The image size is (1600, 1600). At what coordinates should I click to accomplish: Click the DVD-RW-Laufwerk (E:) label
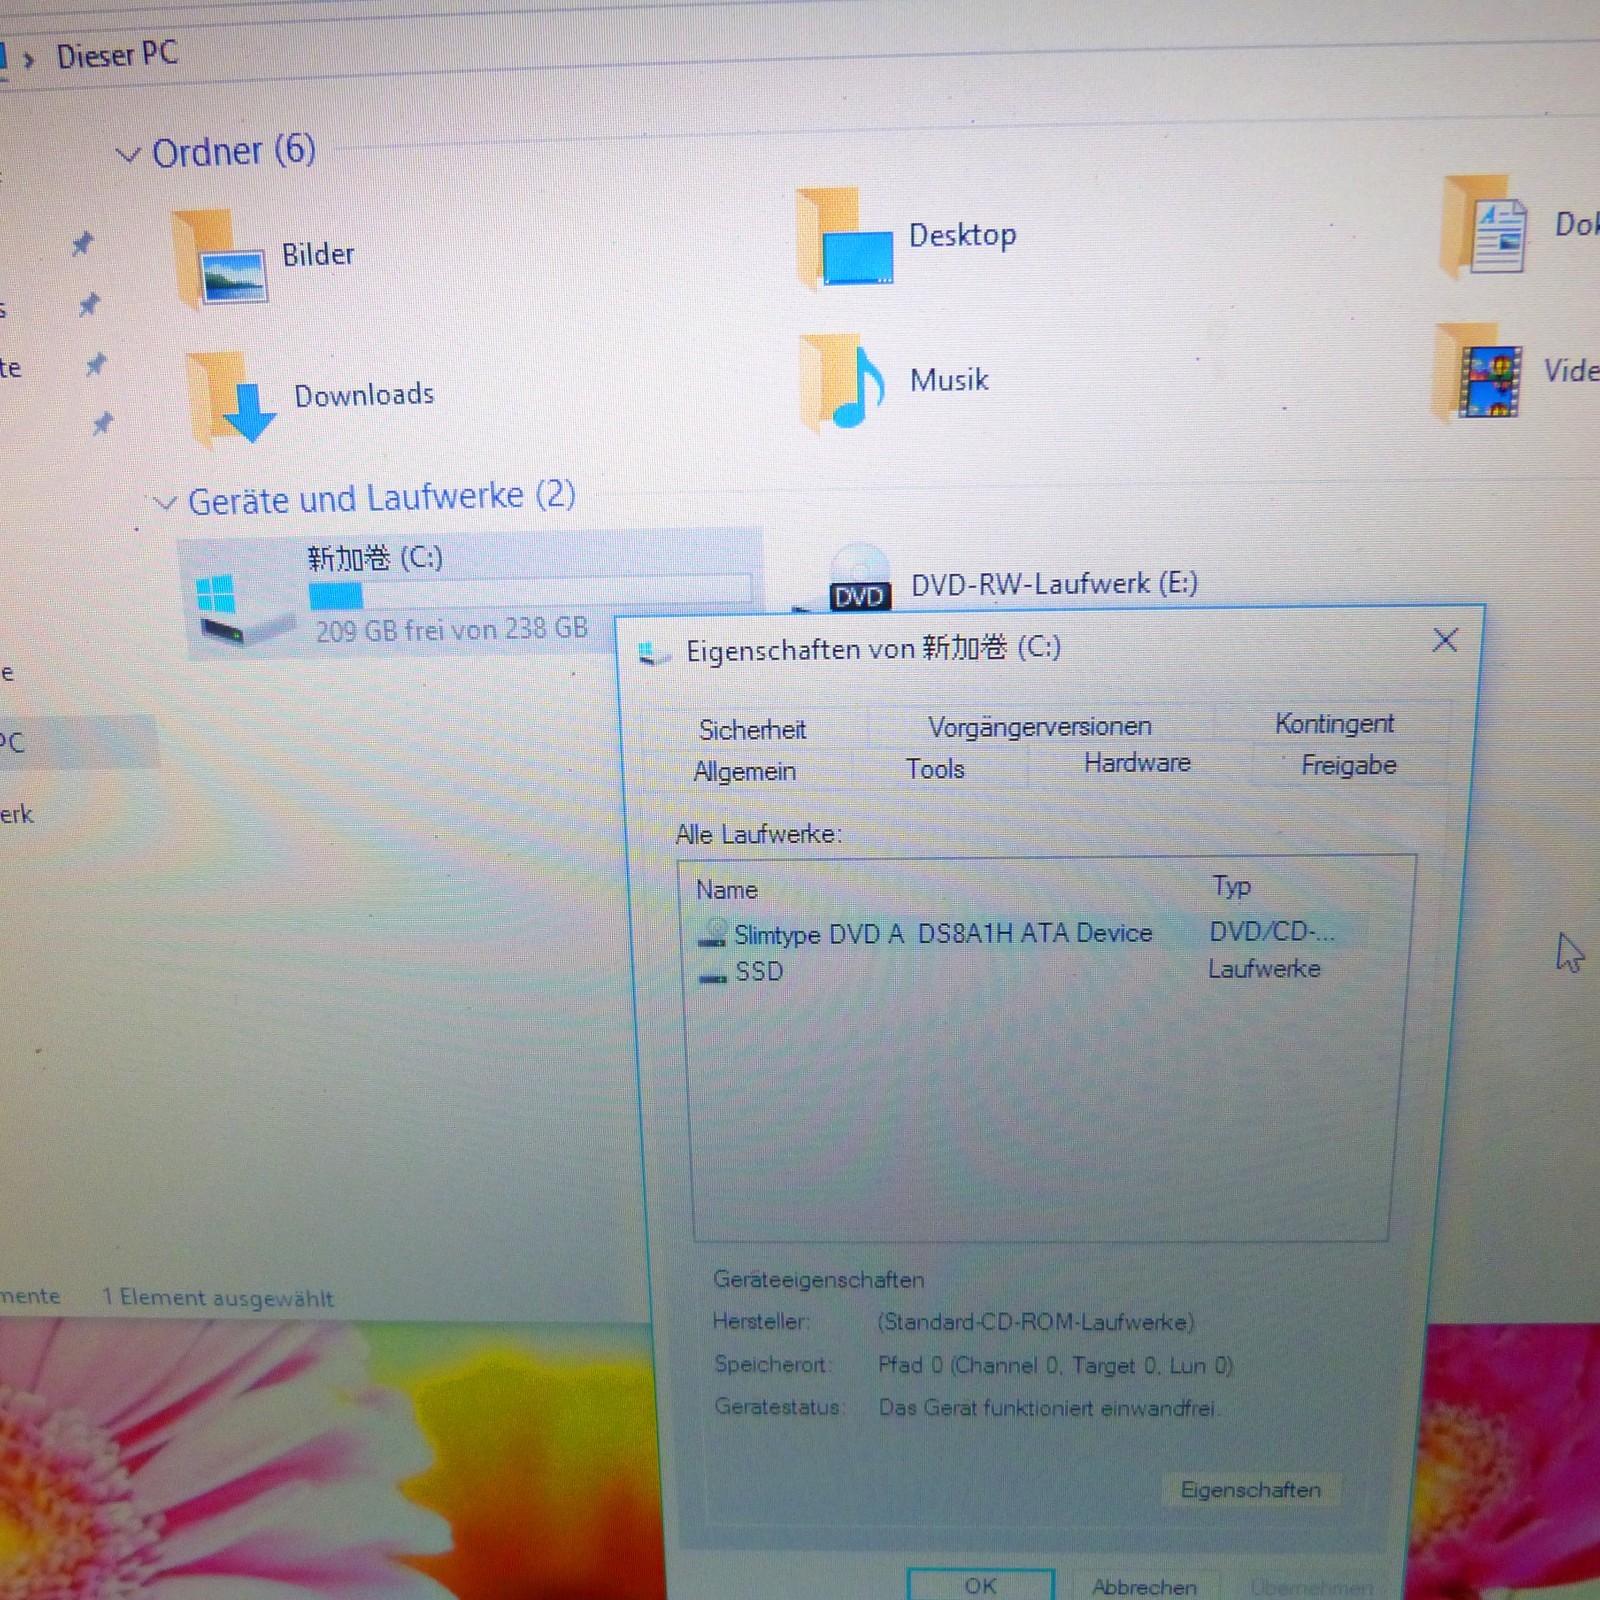tap(1054, 583)
